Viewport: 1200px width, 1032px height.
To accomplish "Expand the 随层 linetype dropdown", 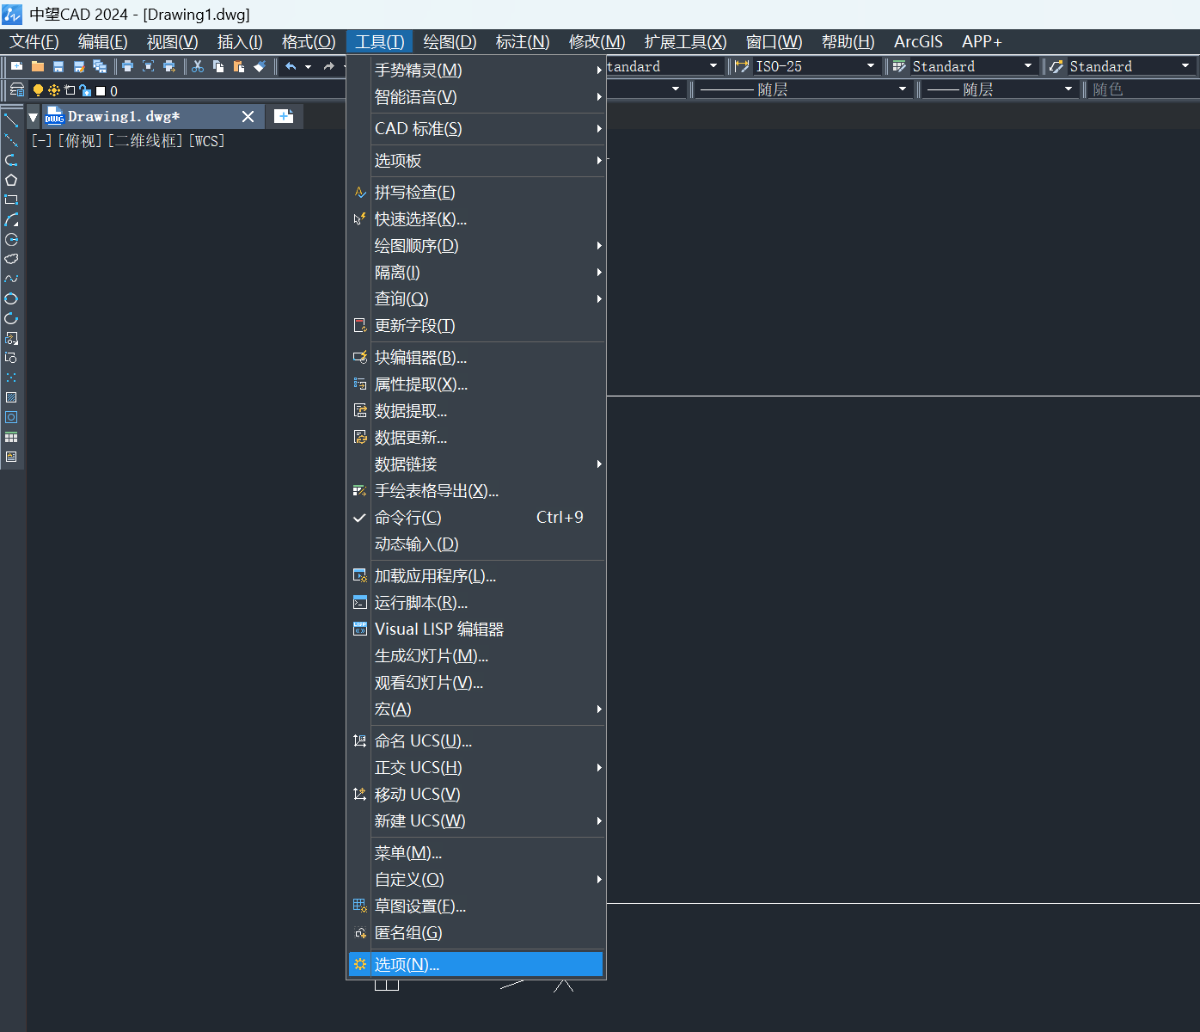I will click(x=904, y=89).
